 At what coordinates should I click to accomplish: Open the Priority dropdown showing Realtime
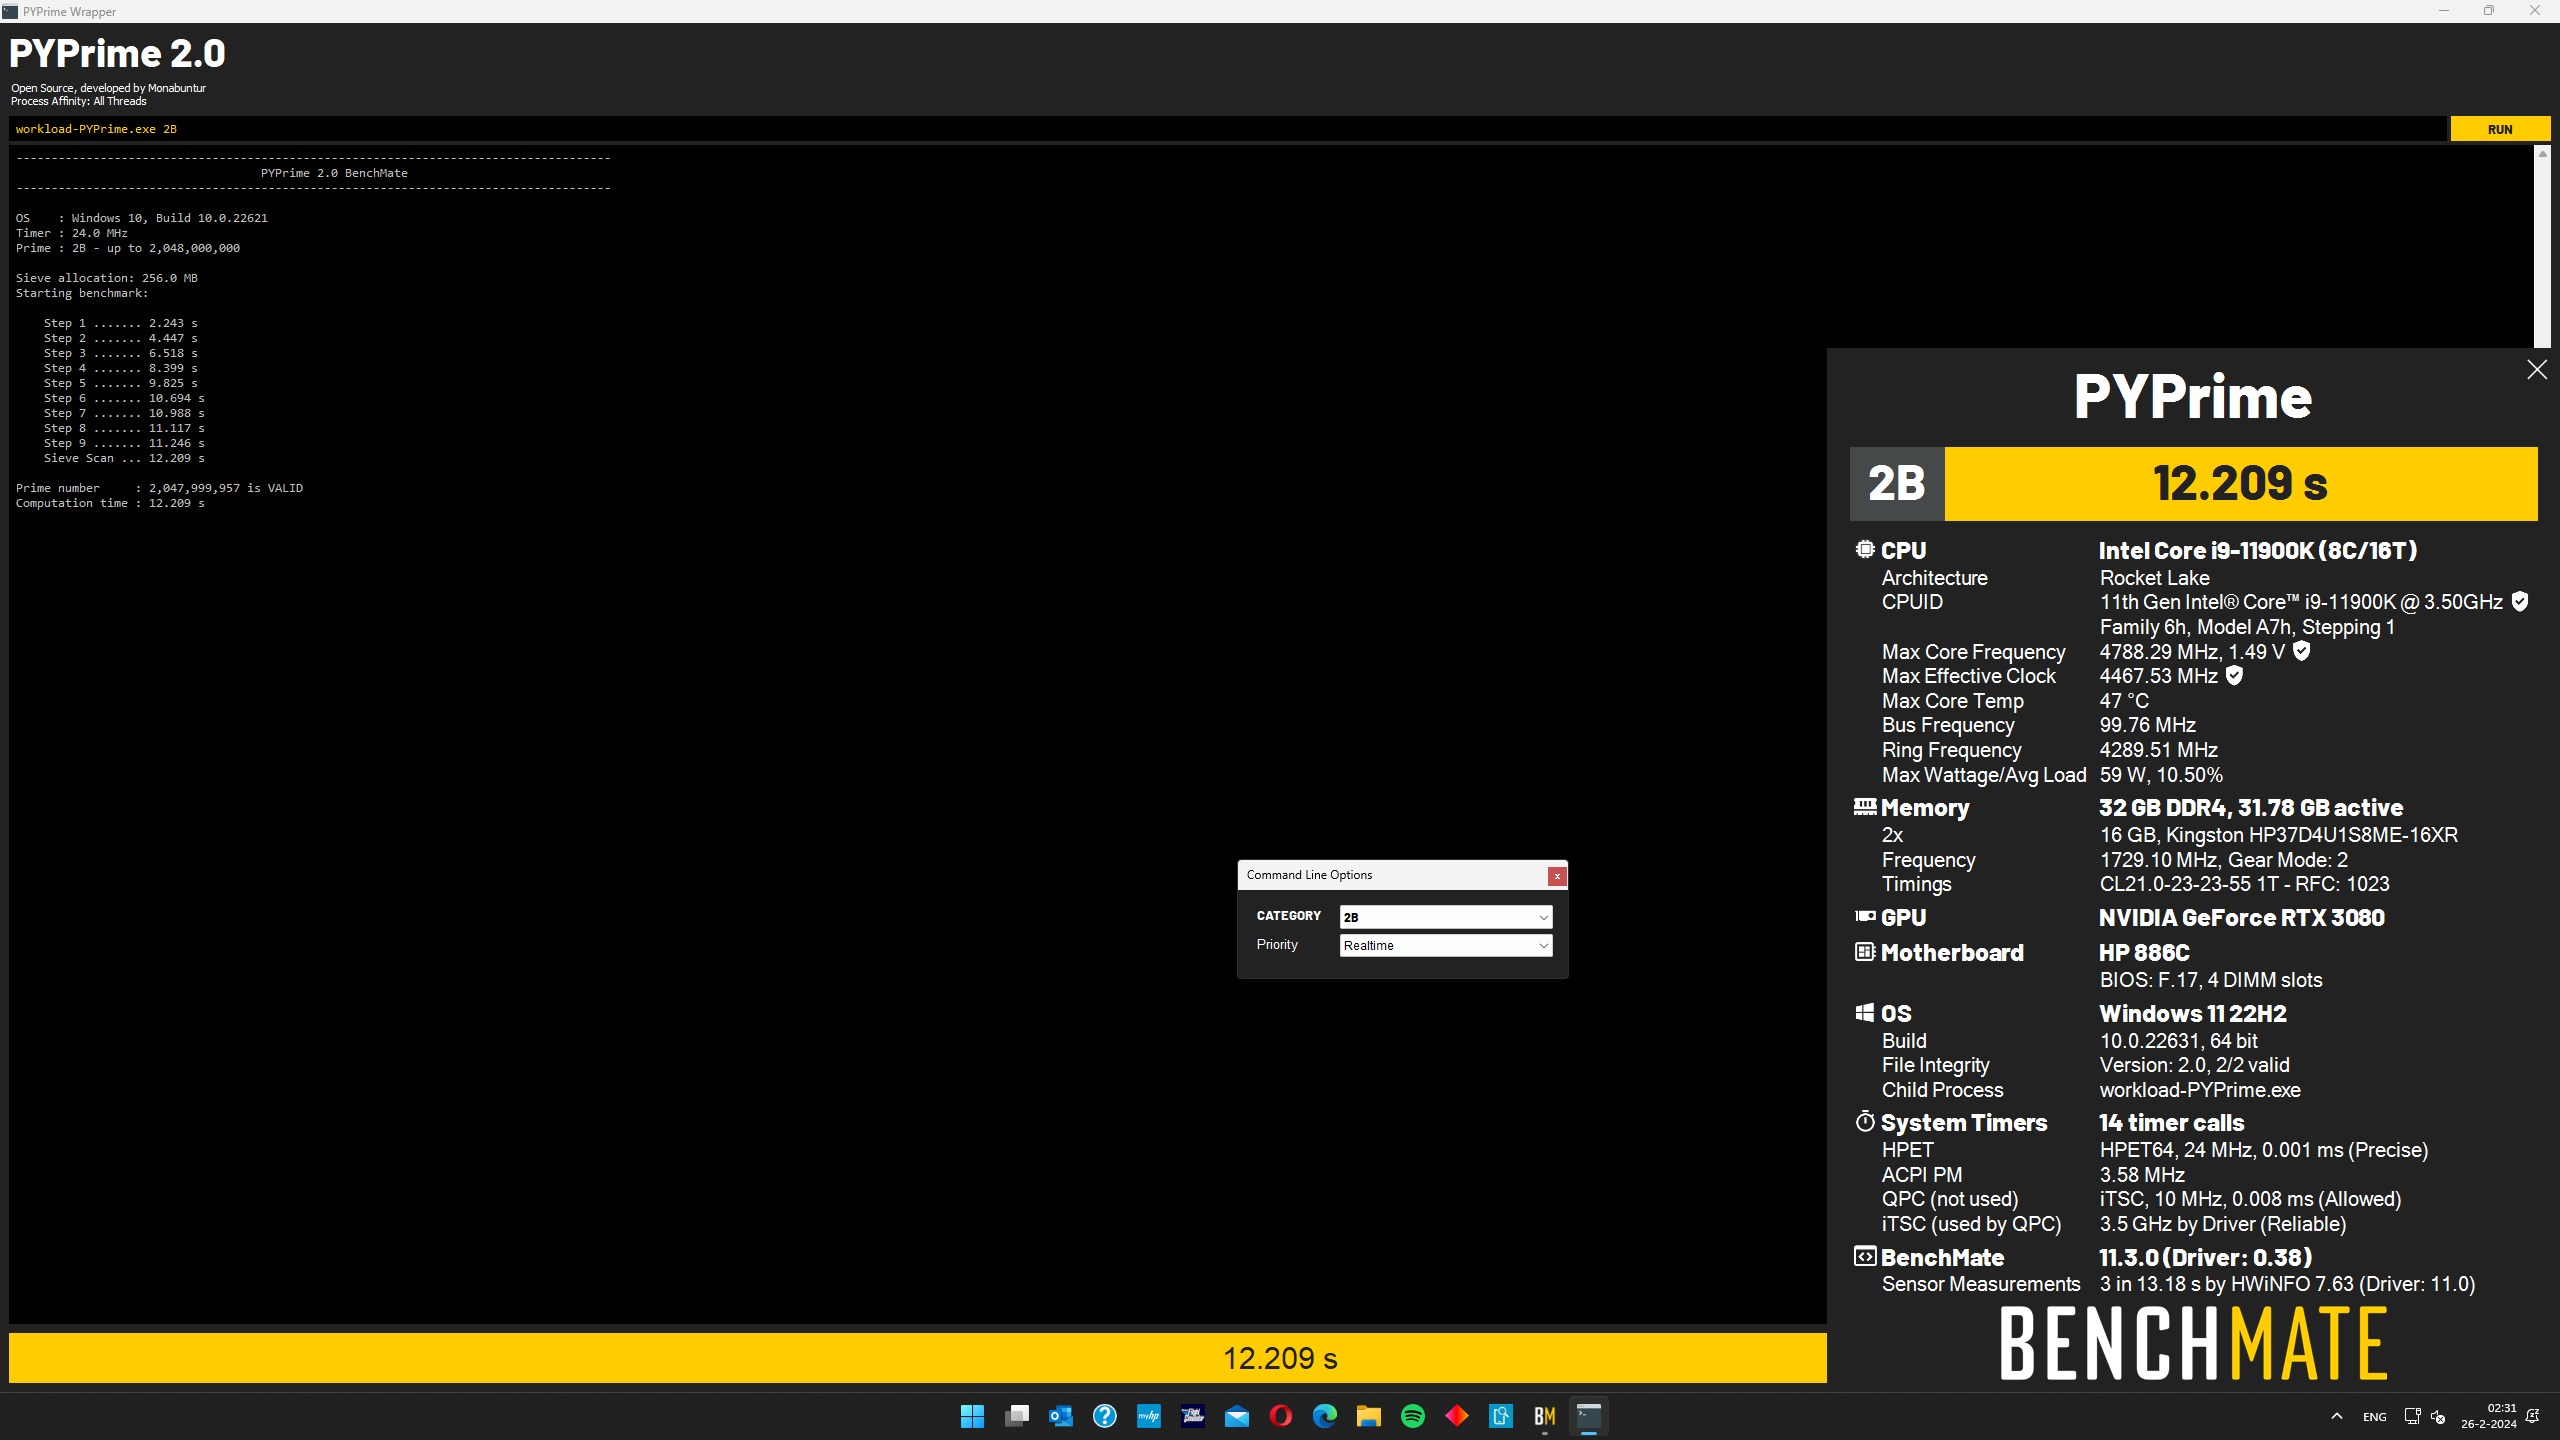[x=1446, y=945]
